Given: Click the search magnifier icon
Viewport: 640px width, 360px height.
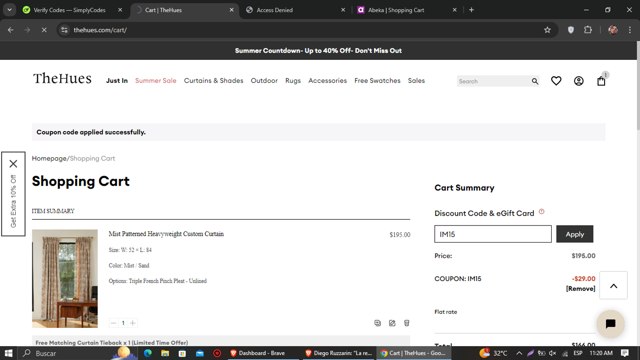Looking at the screenshot, I should pyautogui.click(x=535, y=81).
